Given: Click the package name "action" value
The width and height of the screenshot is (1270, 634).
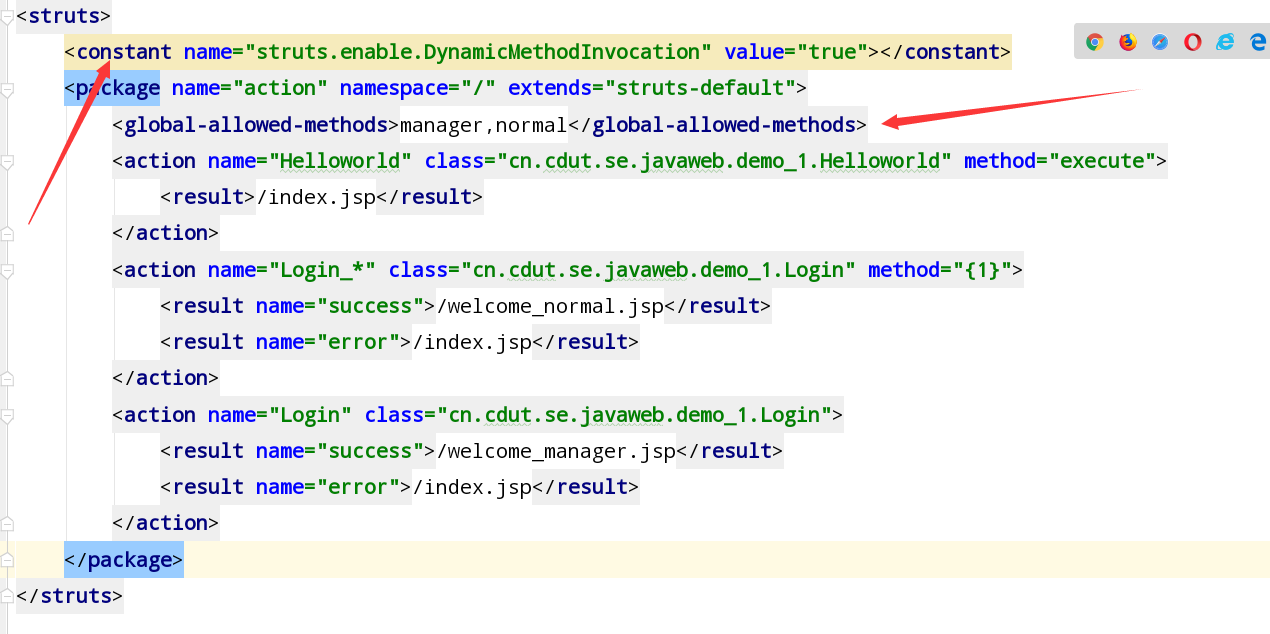Looking at the screenshot, I should (281, 88).
